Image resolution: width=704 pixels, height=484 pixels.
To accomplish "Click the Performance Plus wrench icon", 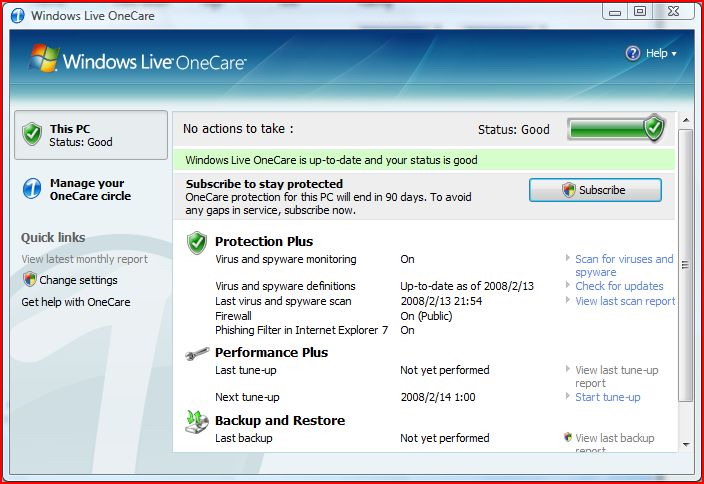I will coord(197,354).
